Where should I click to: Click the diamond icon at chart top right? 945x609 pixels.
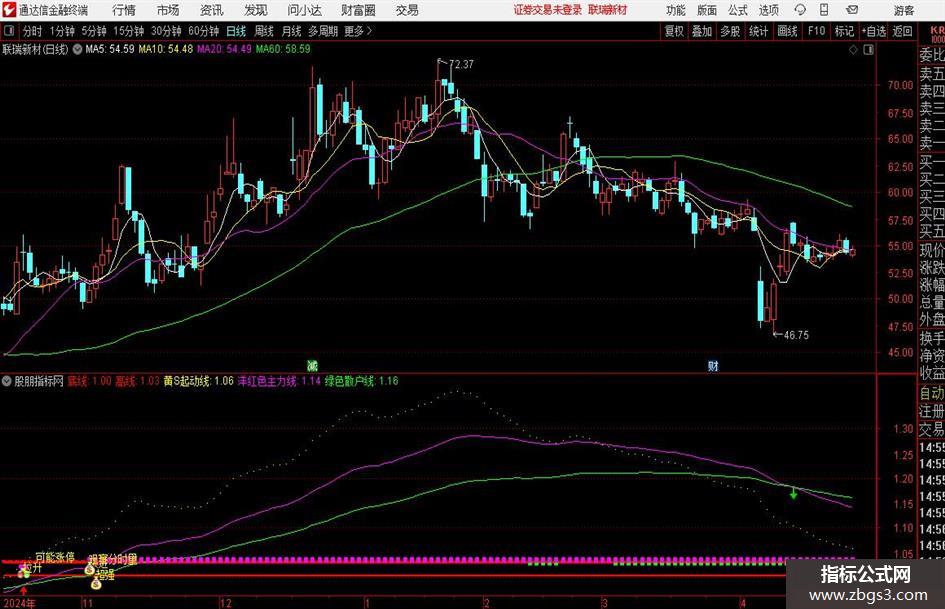coord(853,50)
